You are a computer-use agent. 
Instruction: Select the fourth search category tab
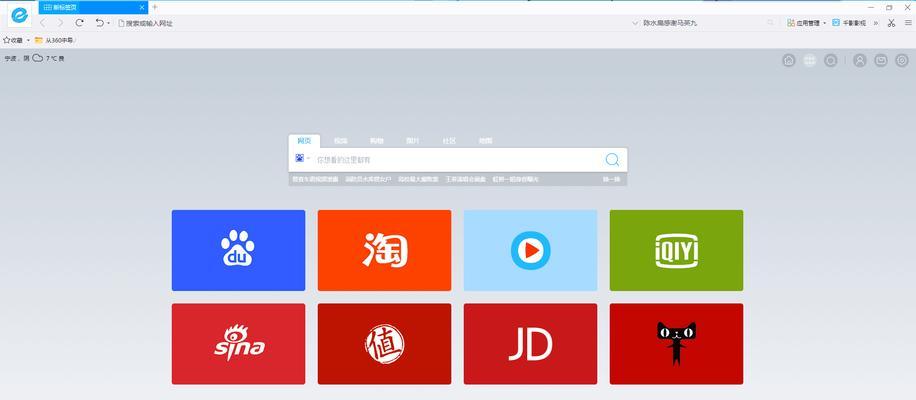pos(413,141)
